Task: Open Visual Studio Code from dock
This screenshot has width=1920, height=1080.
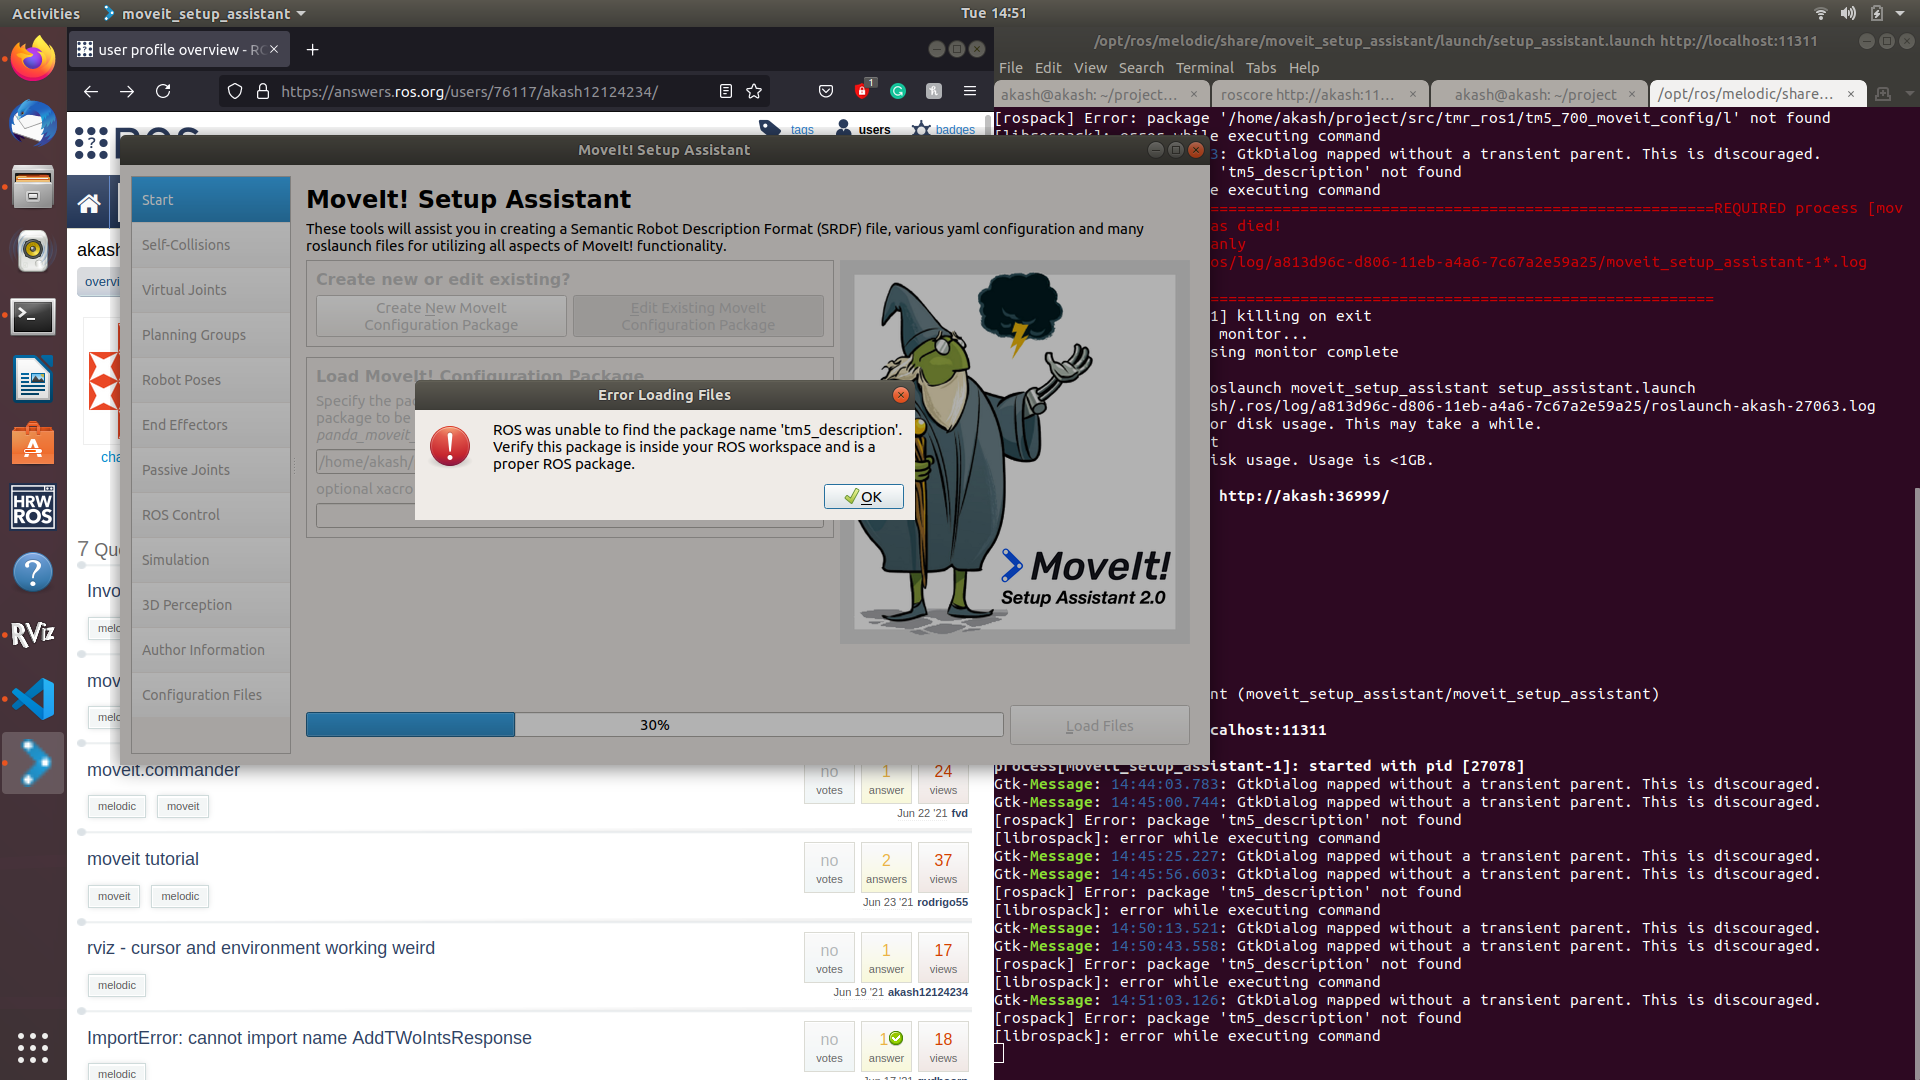Action: click(33, 699)
